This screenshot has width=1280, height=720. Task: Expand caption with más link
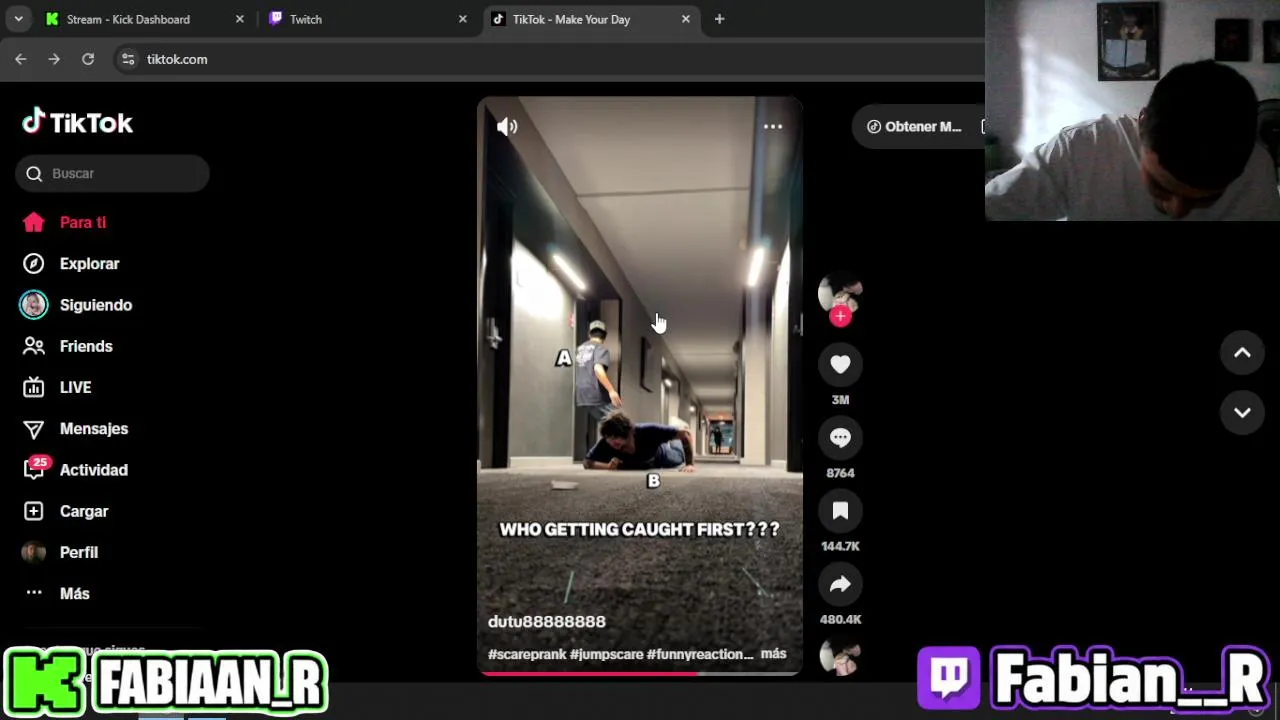pyautogui.click(x=773, y=653)
